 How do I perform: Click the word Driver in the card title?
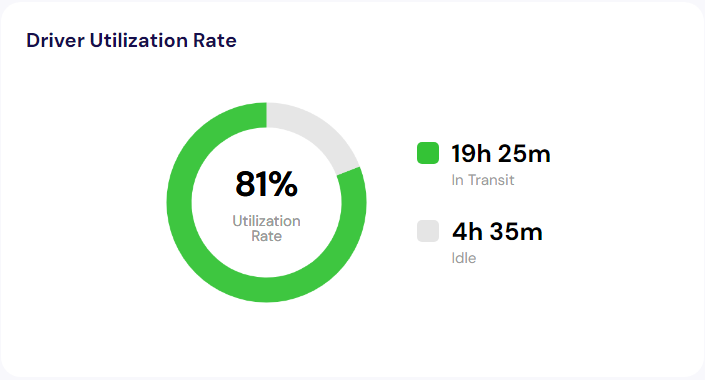55,40
